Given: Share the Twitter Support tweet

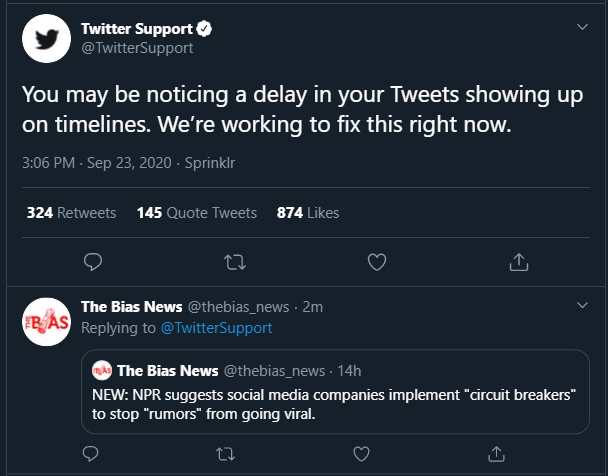Looking at the screenshot, I should pyautogui.click(x=519, y=262).
